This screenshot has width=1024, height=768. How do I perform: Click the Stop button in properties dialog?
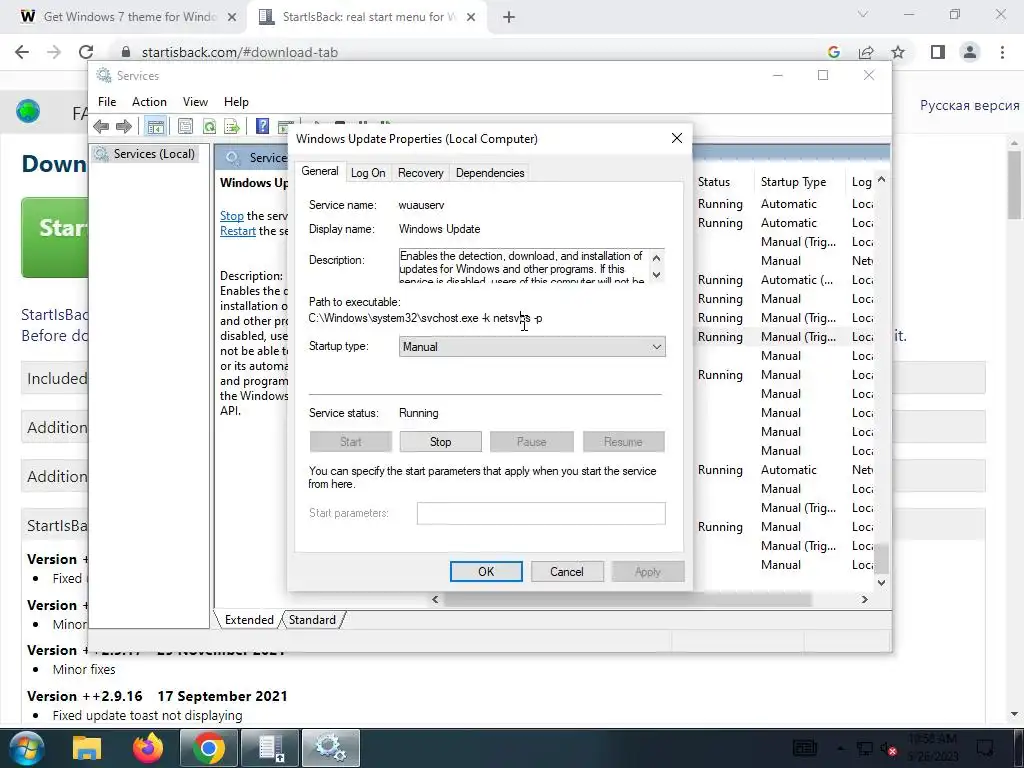pos(440,442)
